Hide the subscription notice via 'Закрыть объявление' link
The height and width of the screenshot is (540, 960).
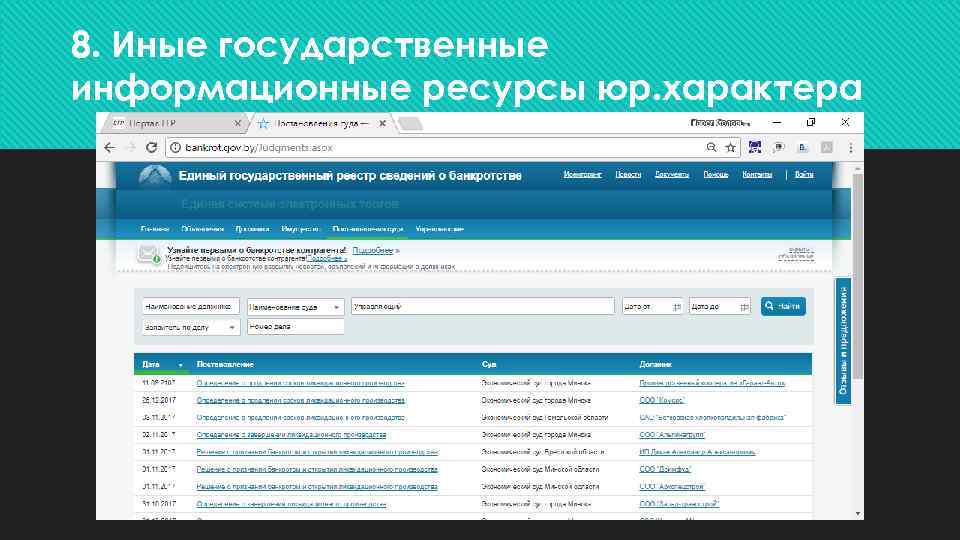point(796,253)
